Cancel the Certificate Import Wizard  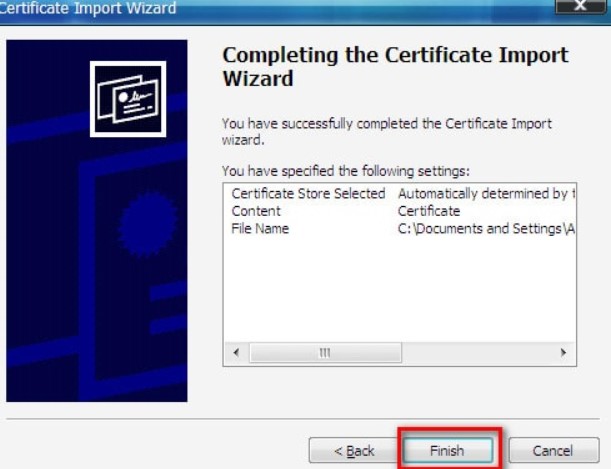[554, 451]
